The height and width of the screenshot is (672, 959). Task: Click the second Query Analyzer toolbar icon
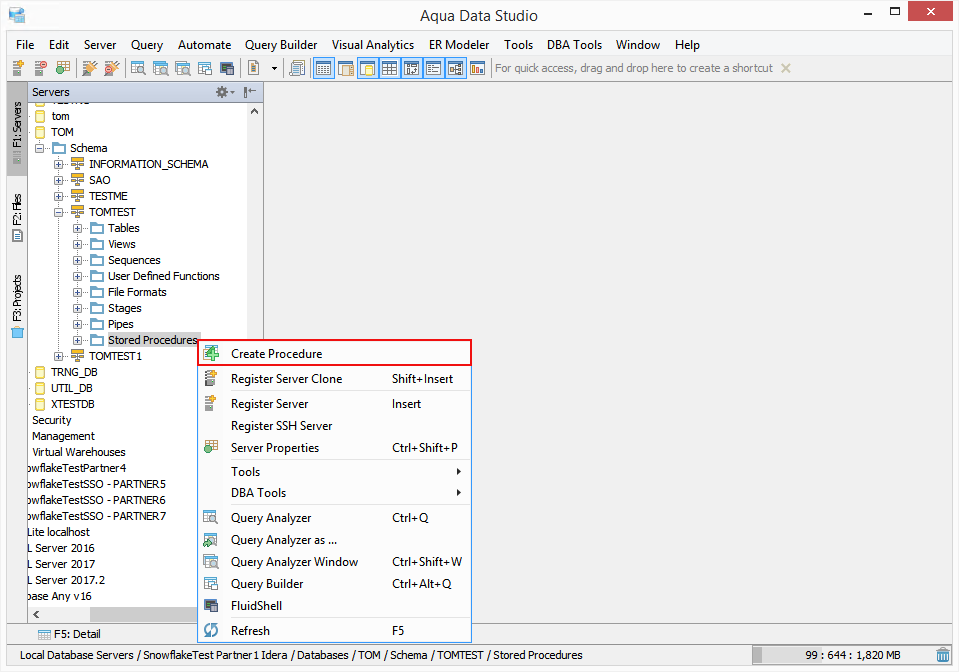pyautogui.click(x=160, y=68)
